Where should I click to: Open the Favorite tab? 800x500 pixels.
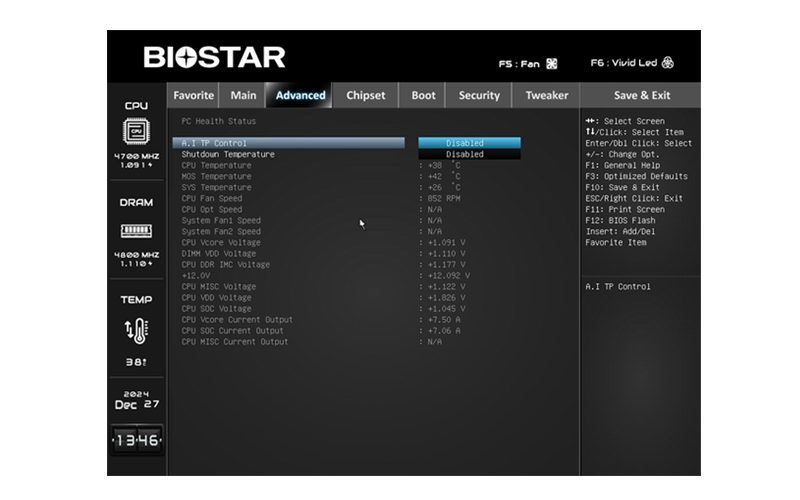193,95
